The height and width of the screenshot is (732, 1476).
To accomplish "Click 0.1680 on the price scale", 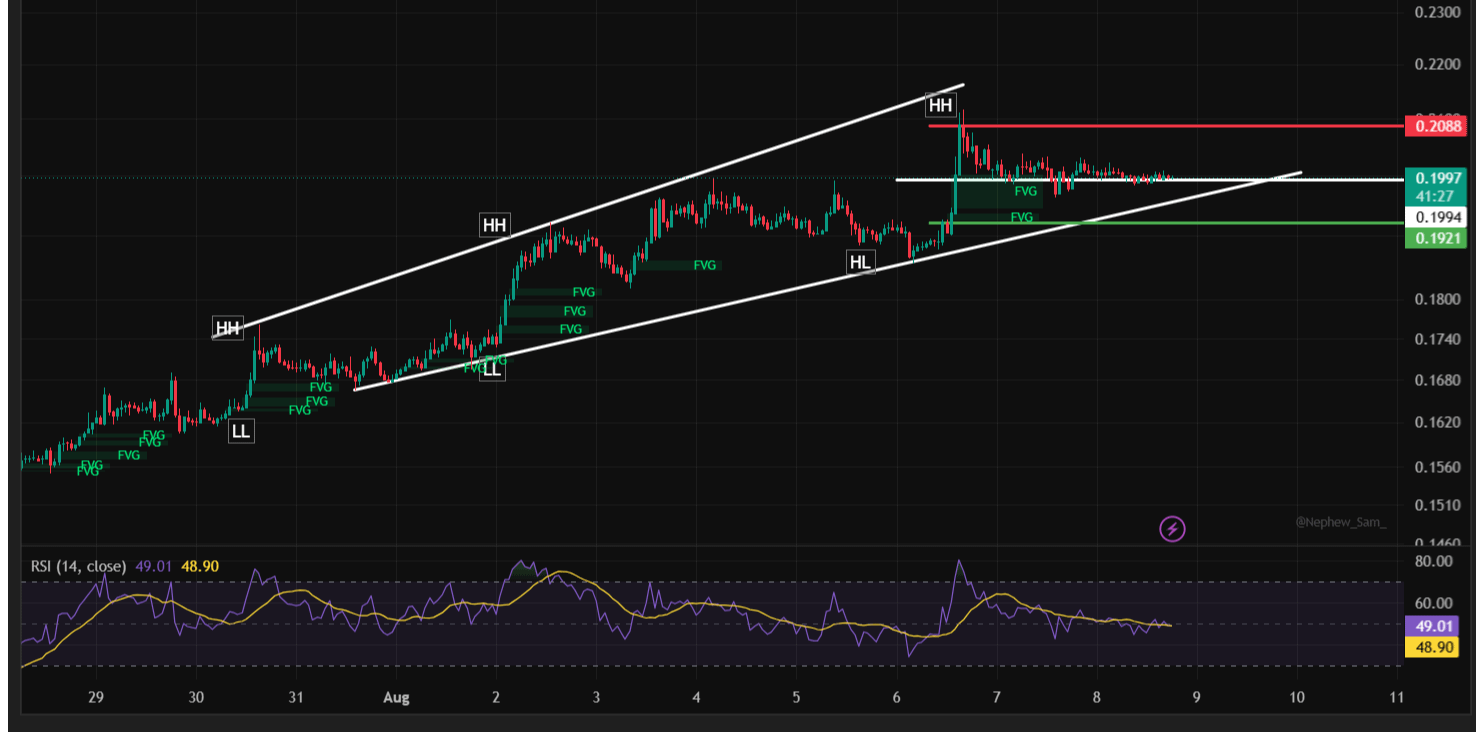I will (1439, 380).
